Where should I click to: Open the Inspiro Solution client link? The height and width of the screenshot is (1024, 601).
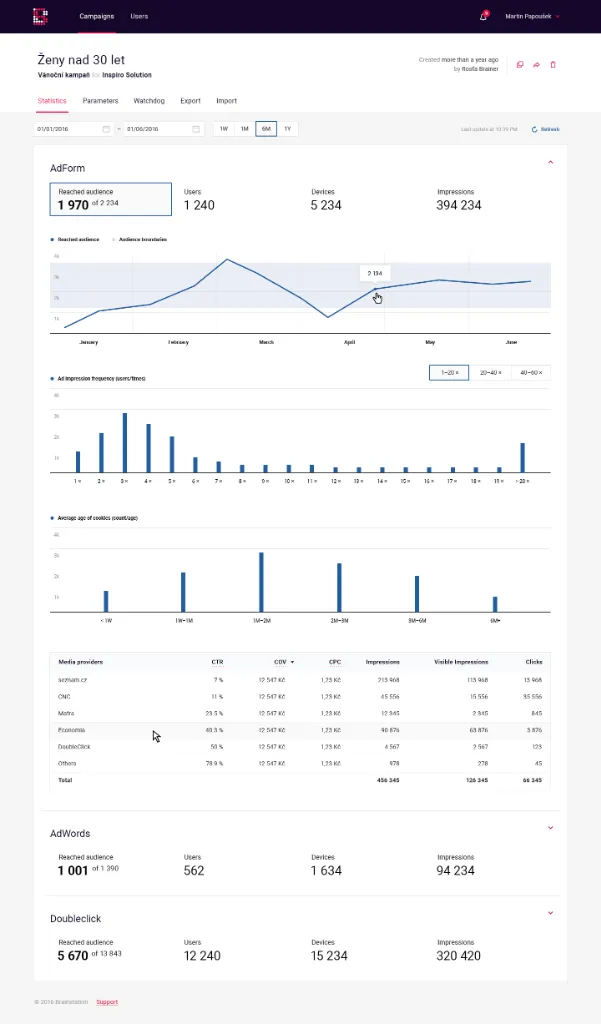click(127, 75)
